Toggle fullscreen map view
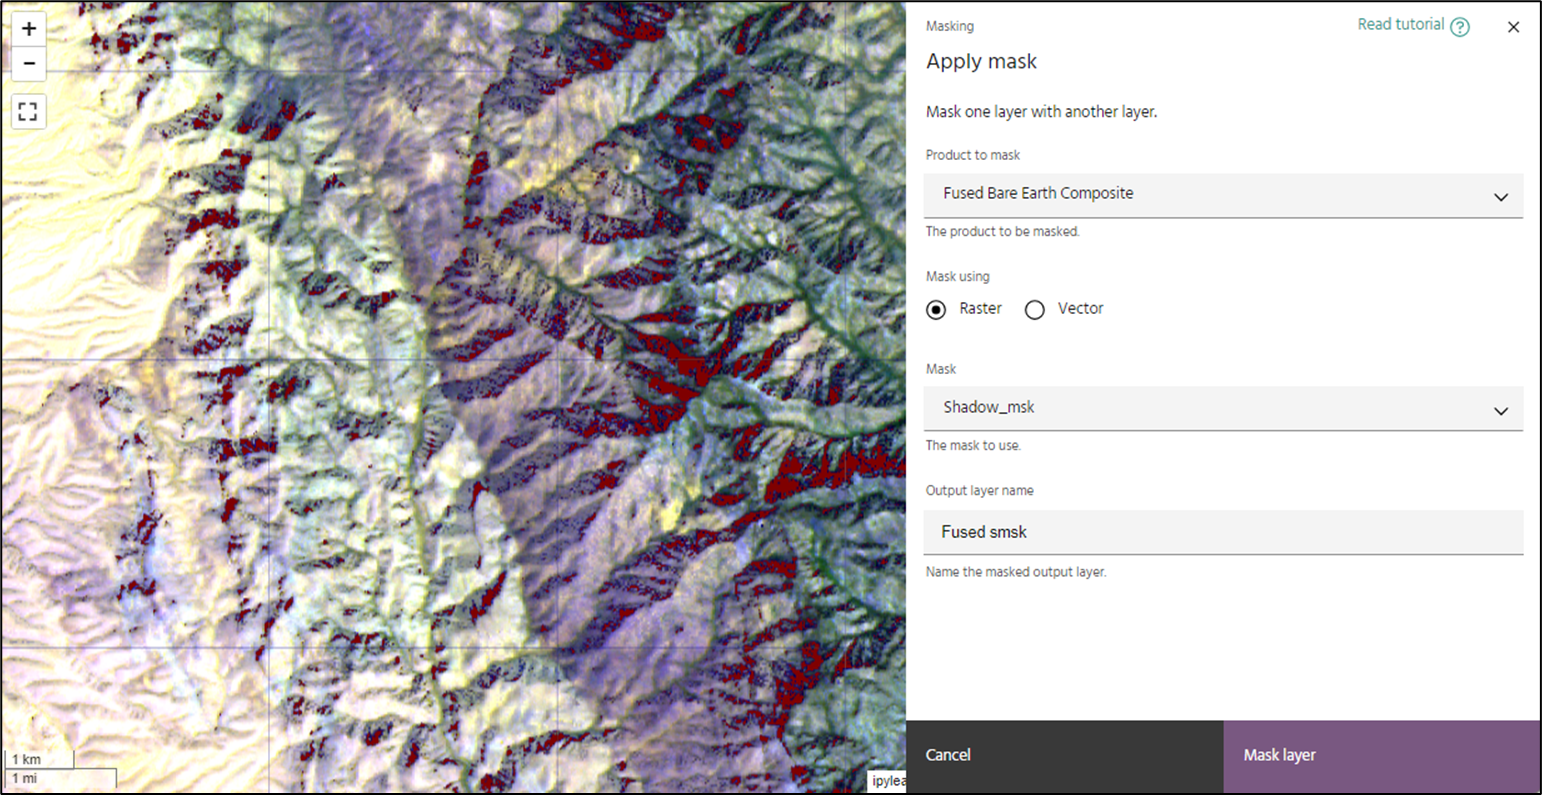This screenshot has height=795, width=1542. click(x=28, y=111)
